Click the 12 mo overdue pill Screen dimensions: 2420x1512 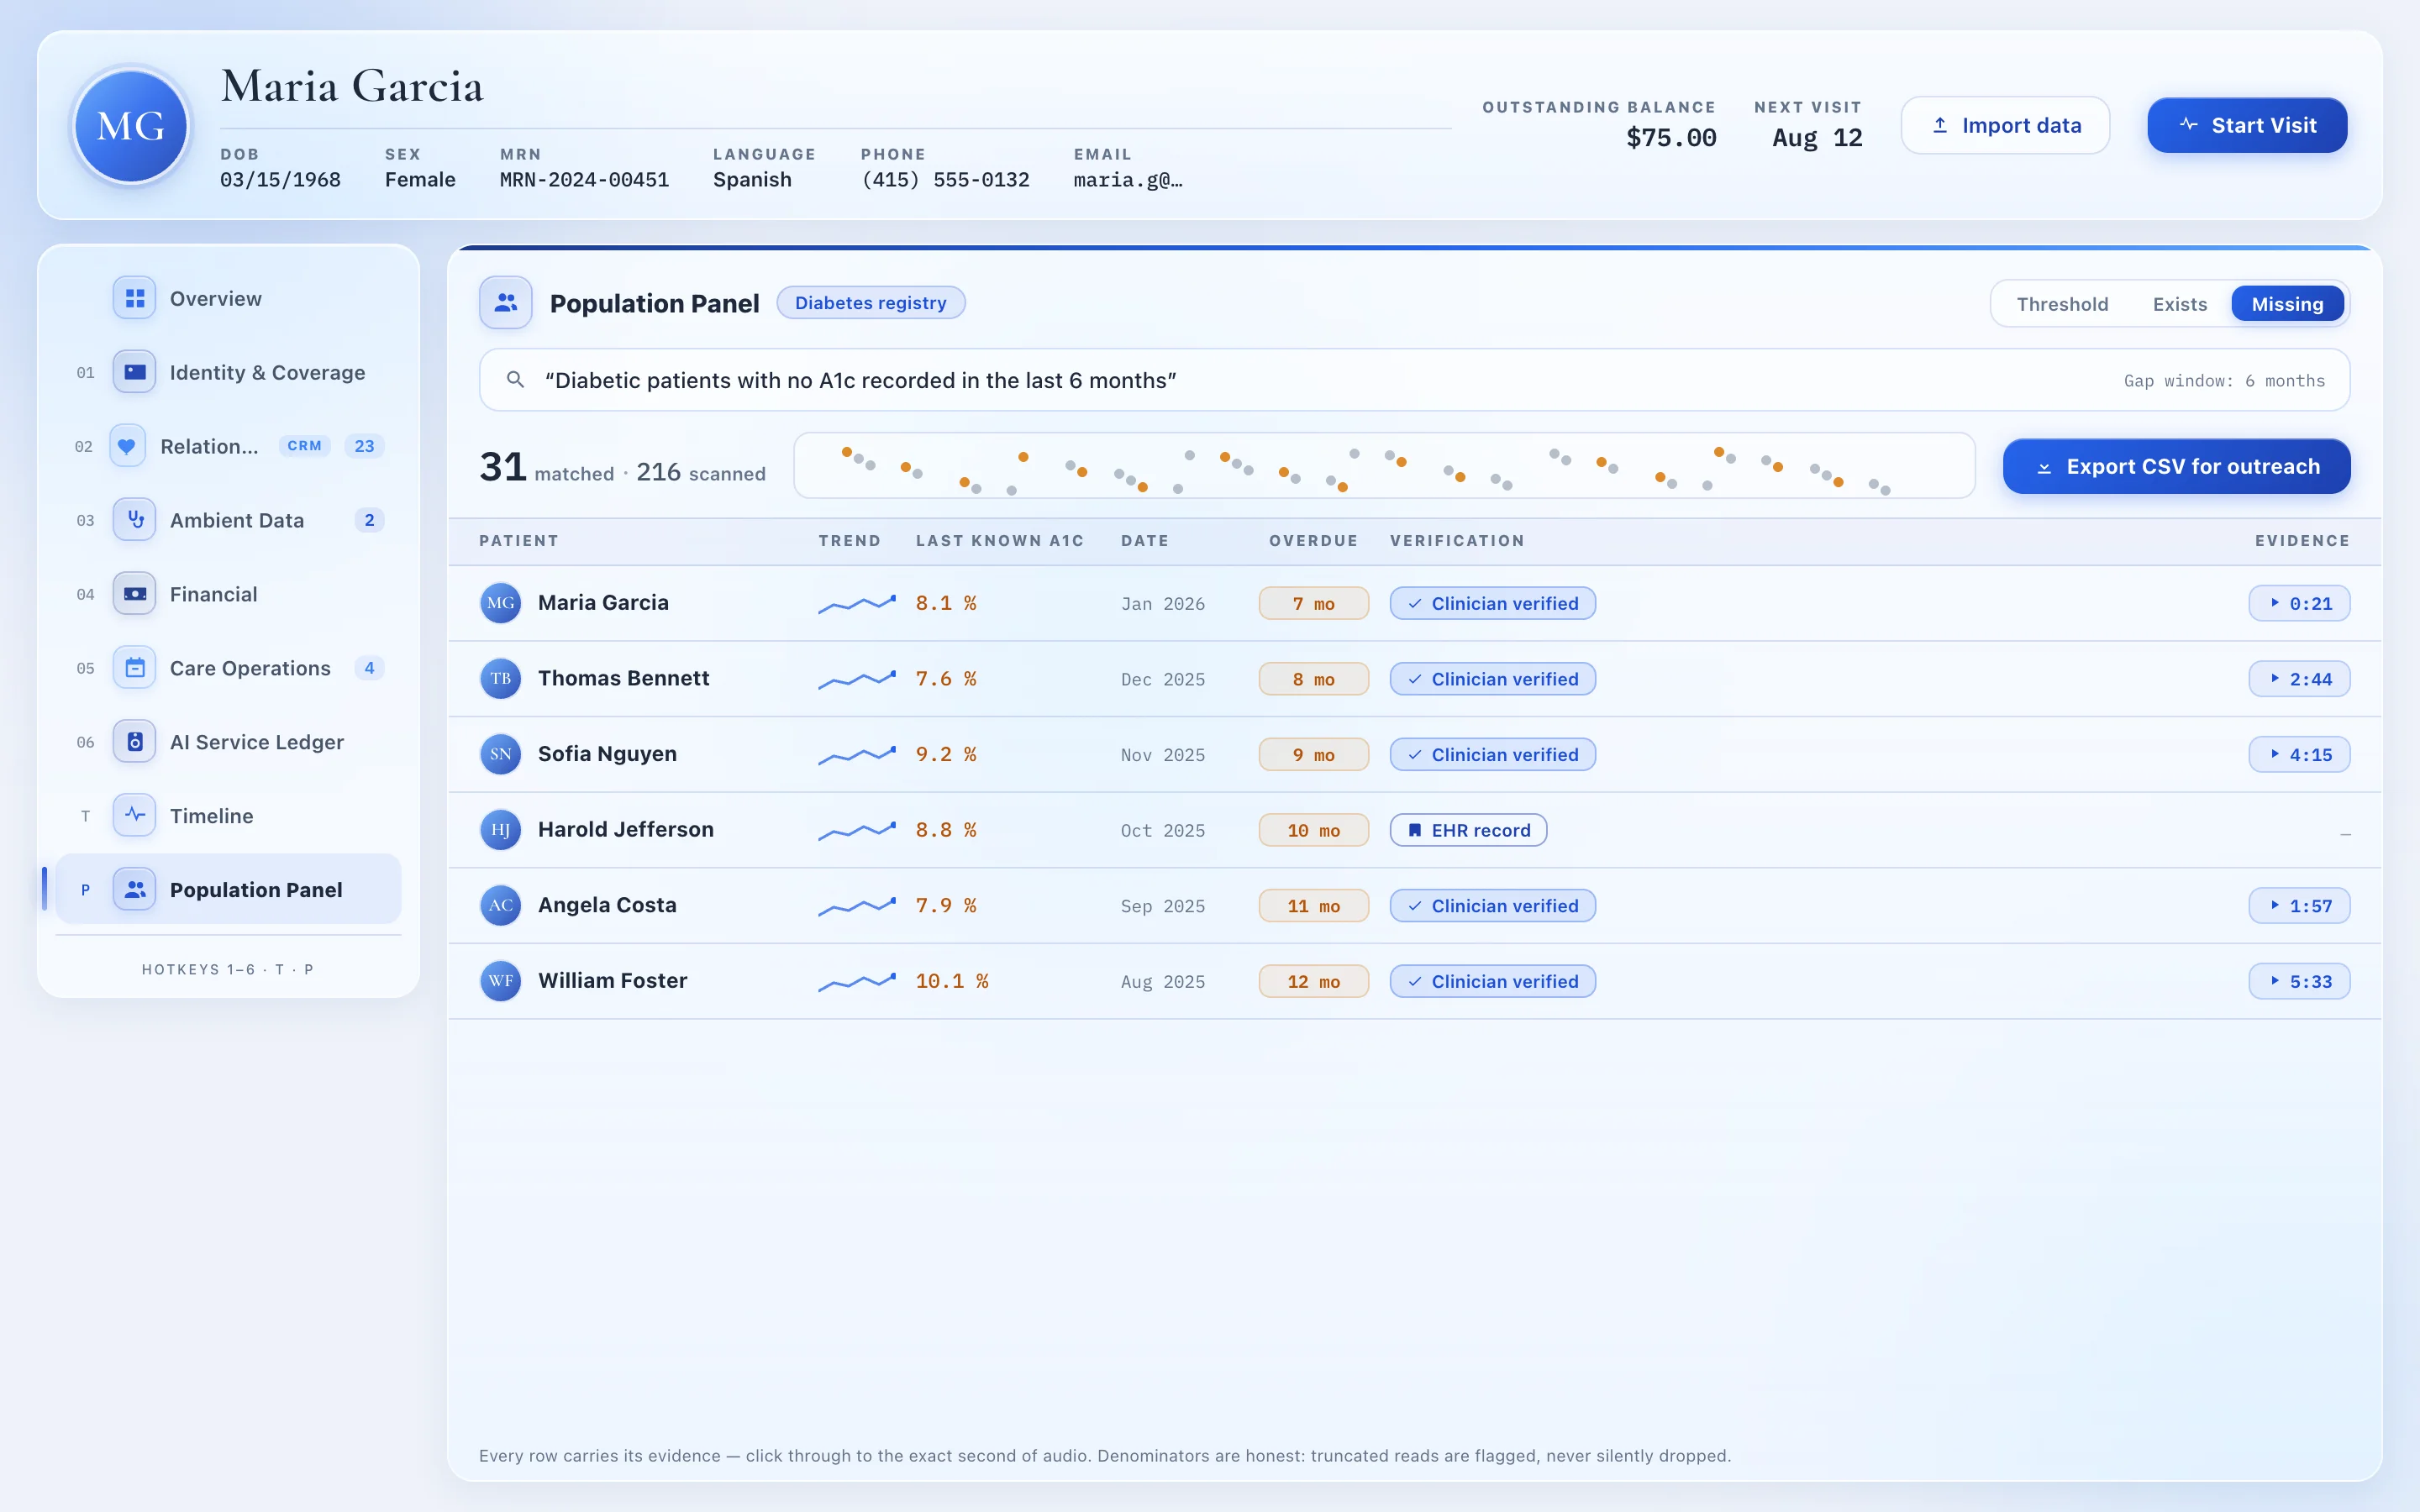coord(1313,981)
